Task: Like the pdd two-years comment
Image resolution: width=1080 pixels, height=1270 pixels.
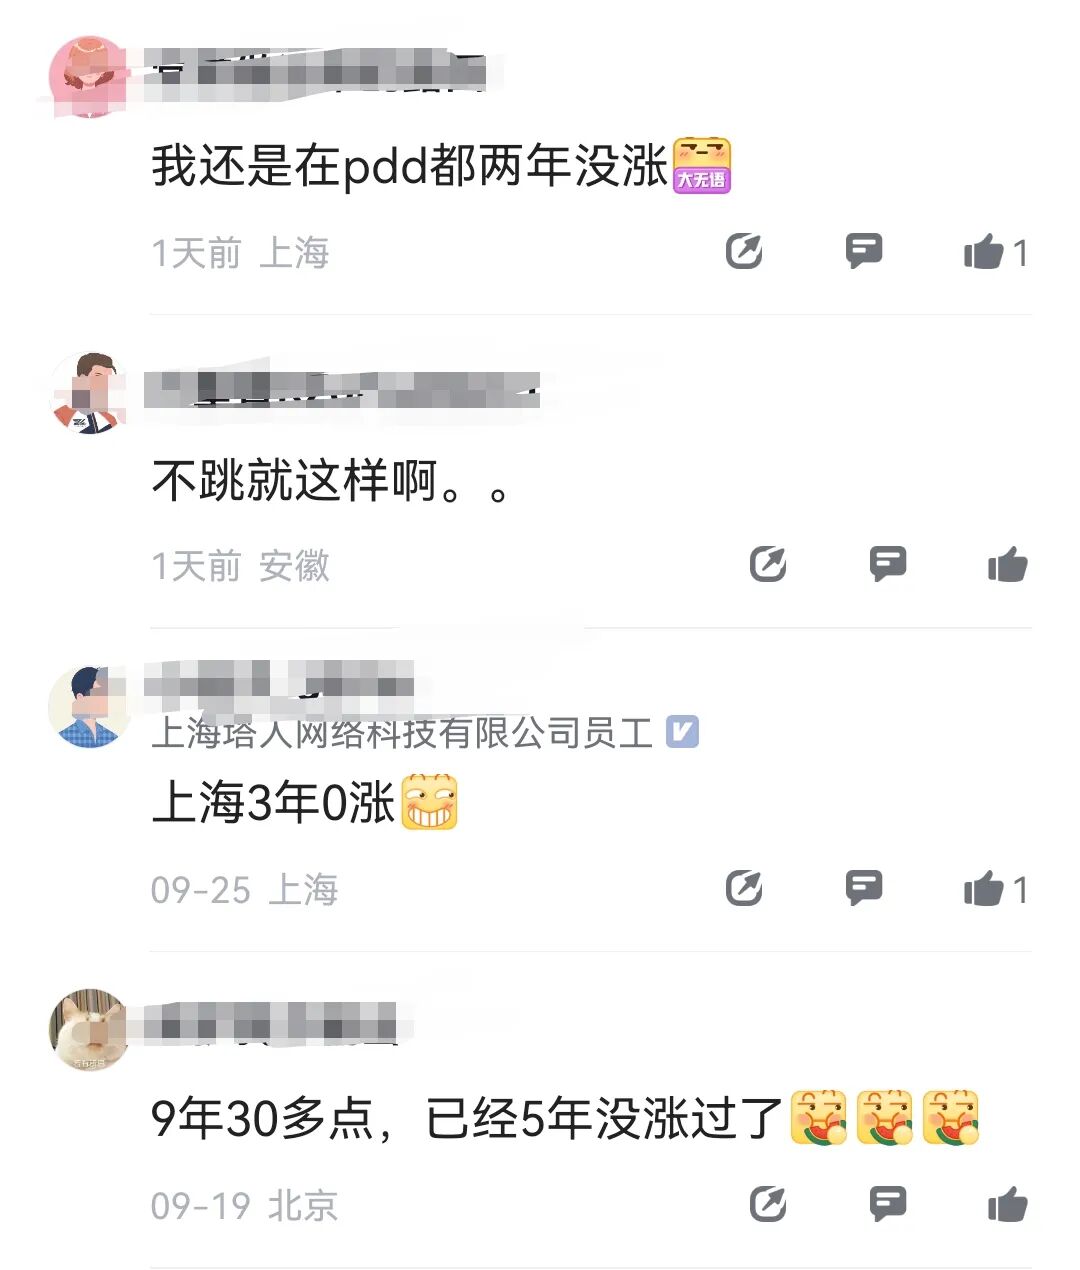Action: tap(995, 252)
